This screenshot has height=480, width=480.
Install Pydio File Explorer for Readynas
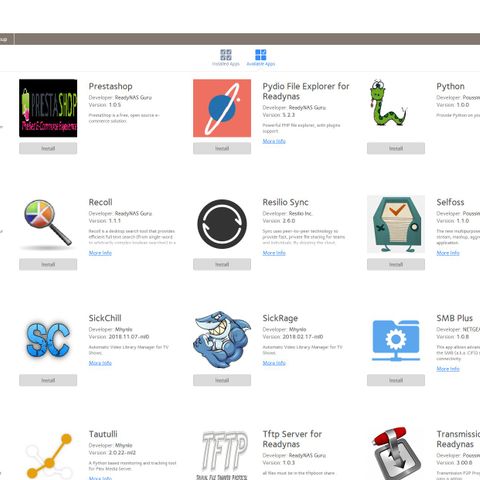click(x=222, y=148)
